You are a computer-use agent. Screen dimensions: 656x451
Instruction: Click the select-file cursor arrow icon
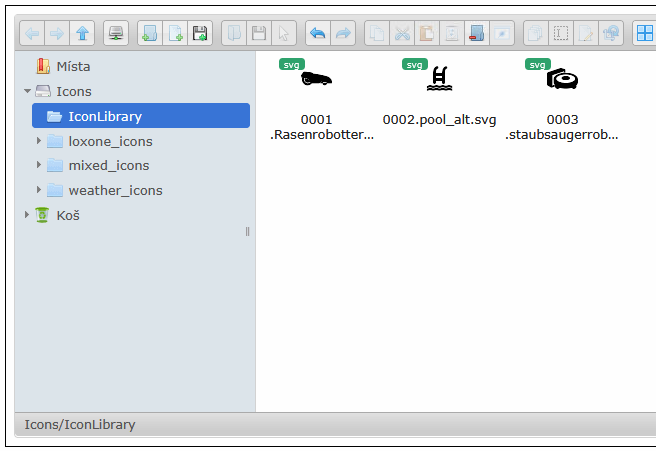pos(284,33)
